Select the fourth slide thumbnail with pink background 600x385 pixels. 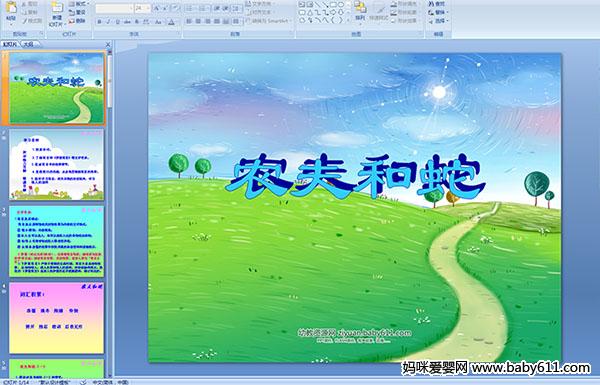(57, 318)
